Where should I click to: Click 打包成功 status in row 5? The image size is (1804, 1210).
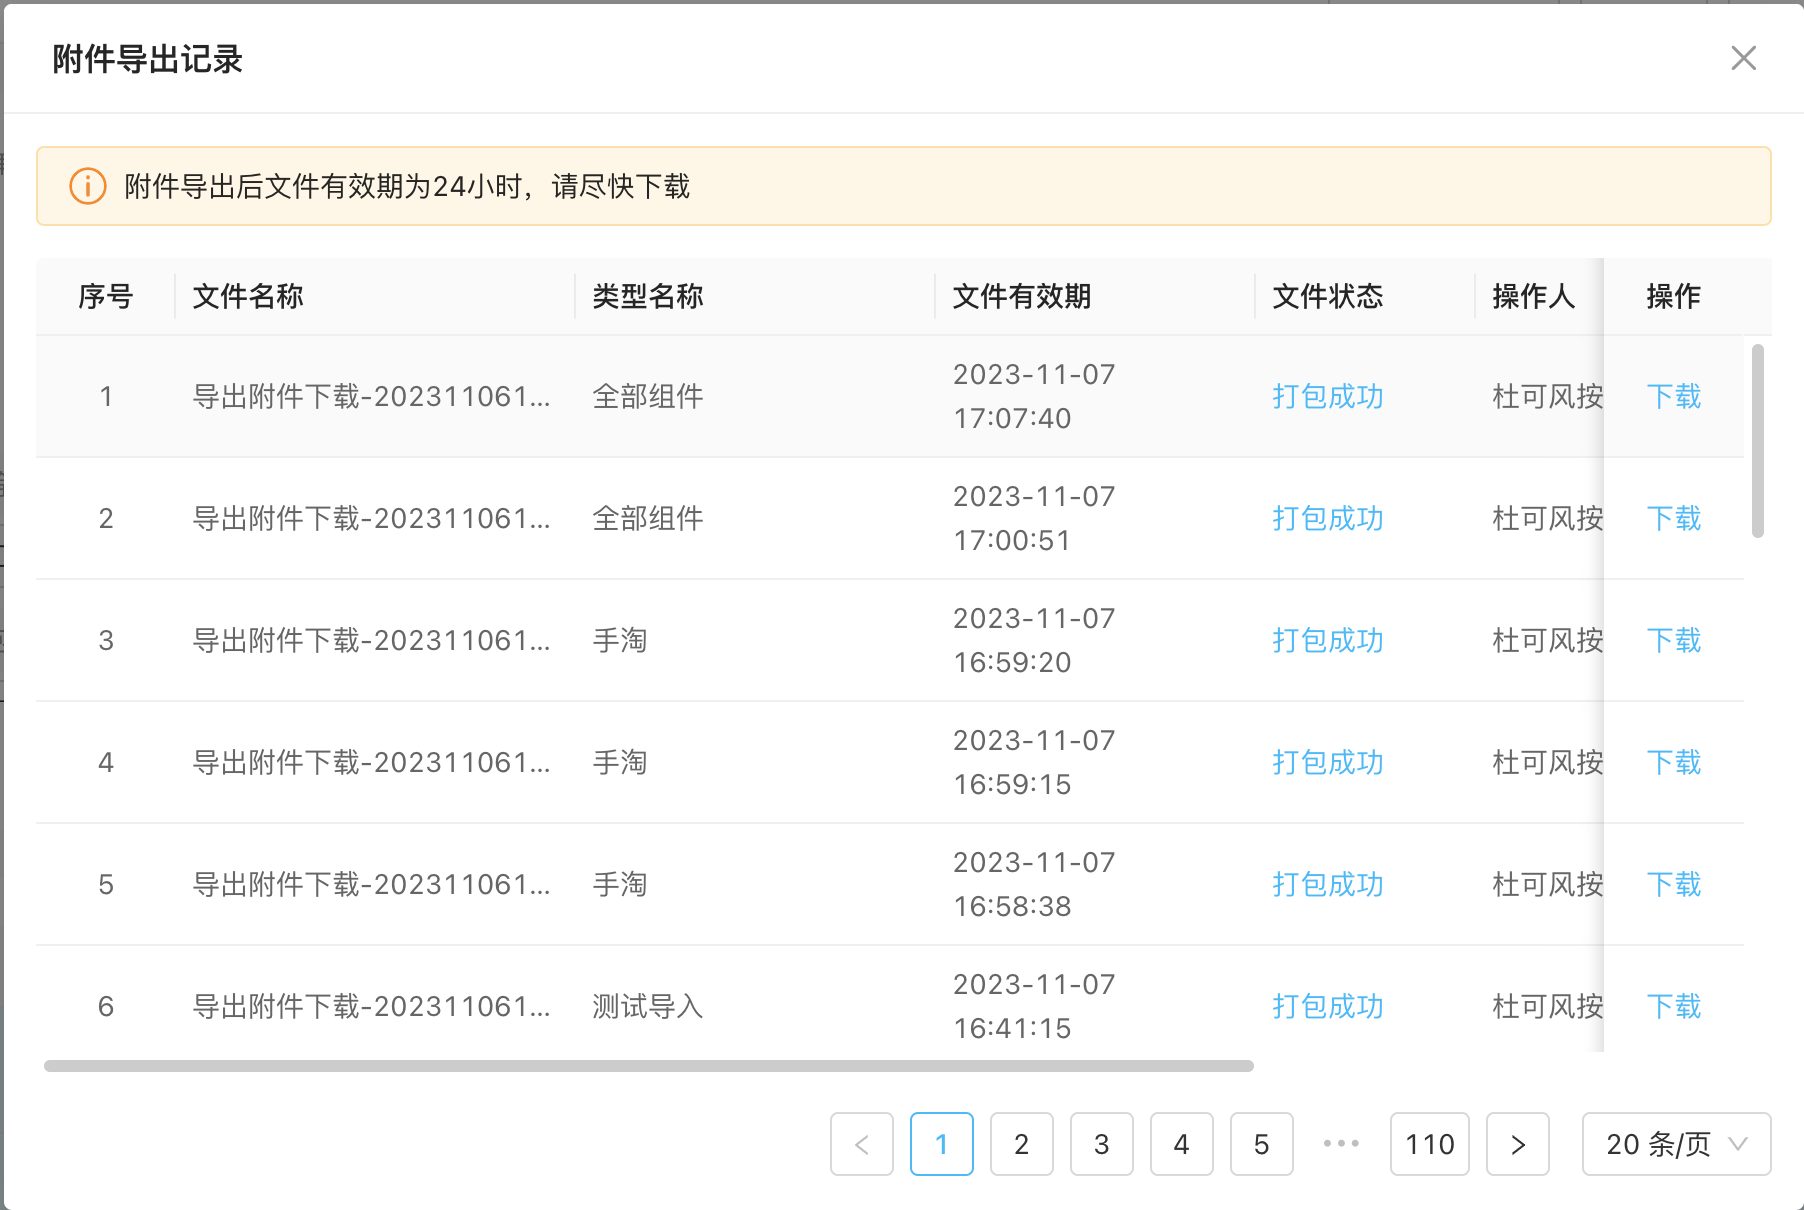pos(1328,885)
